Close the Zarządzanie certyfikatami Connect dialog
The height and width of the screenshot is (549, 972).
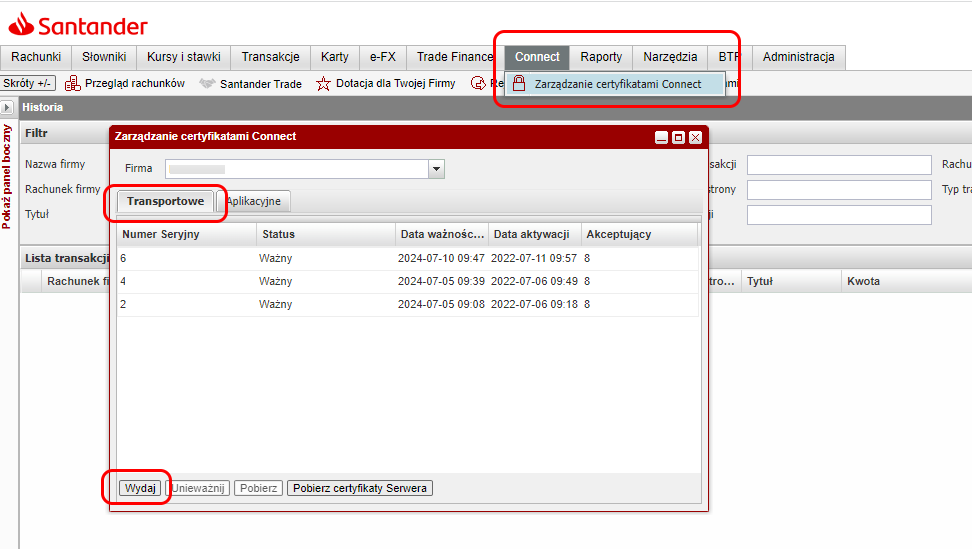[x=696, y=138]
